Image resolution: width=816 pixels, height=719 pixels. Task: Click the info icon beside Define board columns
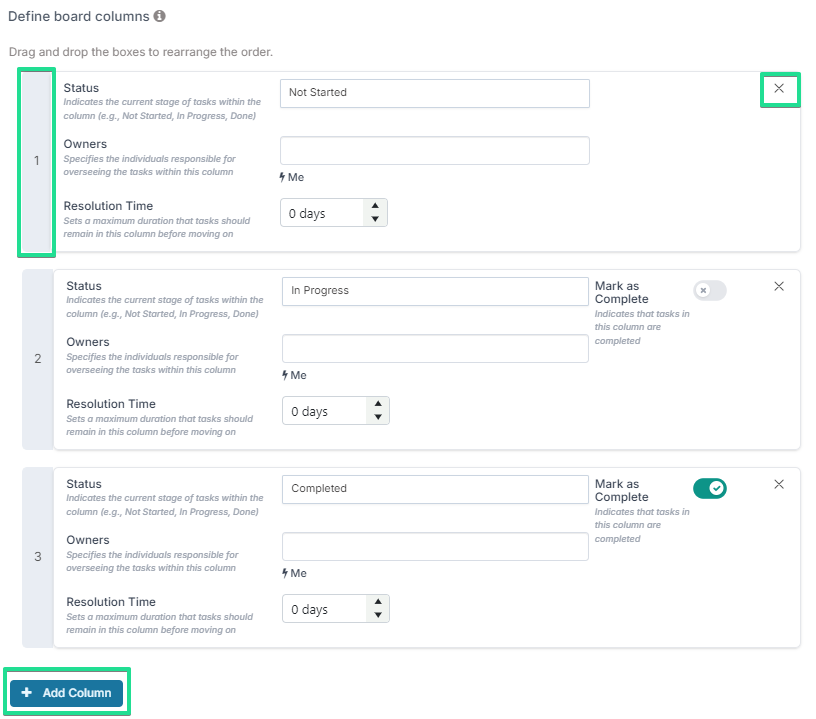tap(159, 16)
